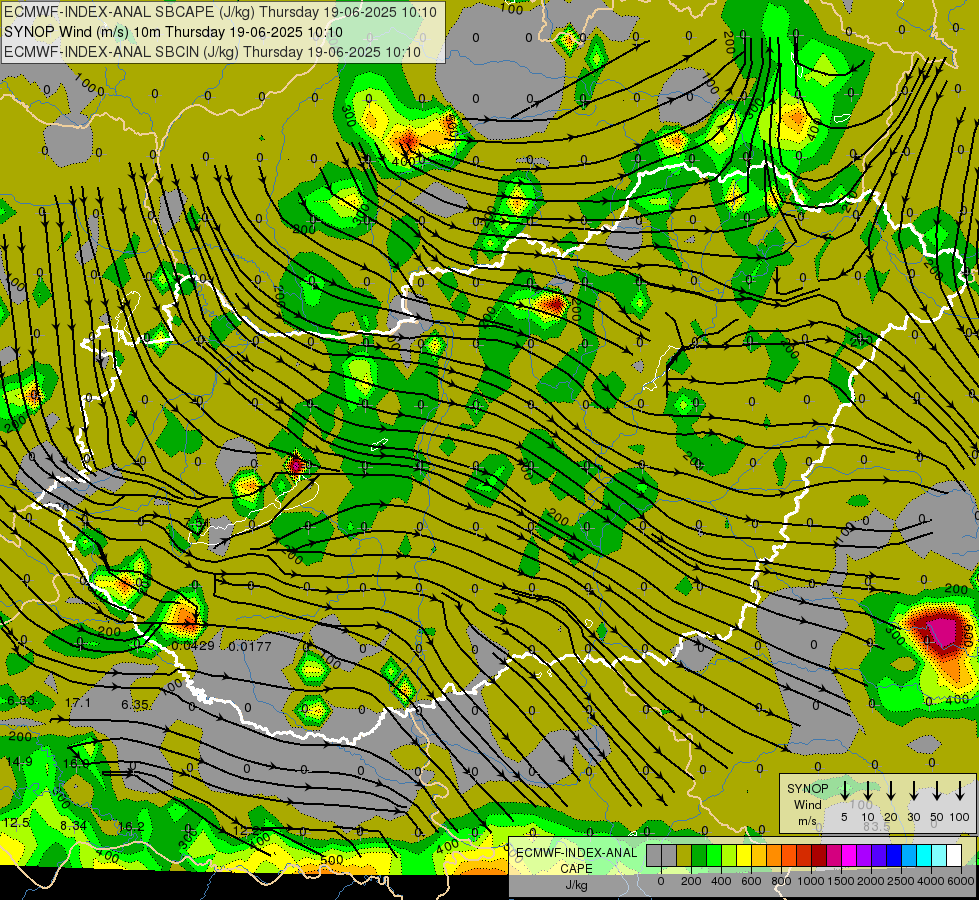This screenshot has height=900, width=979.
Task: Click the 1000 tick label on CAPE scale
Action: click(x=811, y=881)
